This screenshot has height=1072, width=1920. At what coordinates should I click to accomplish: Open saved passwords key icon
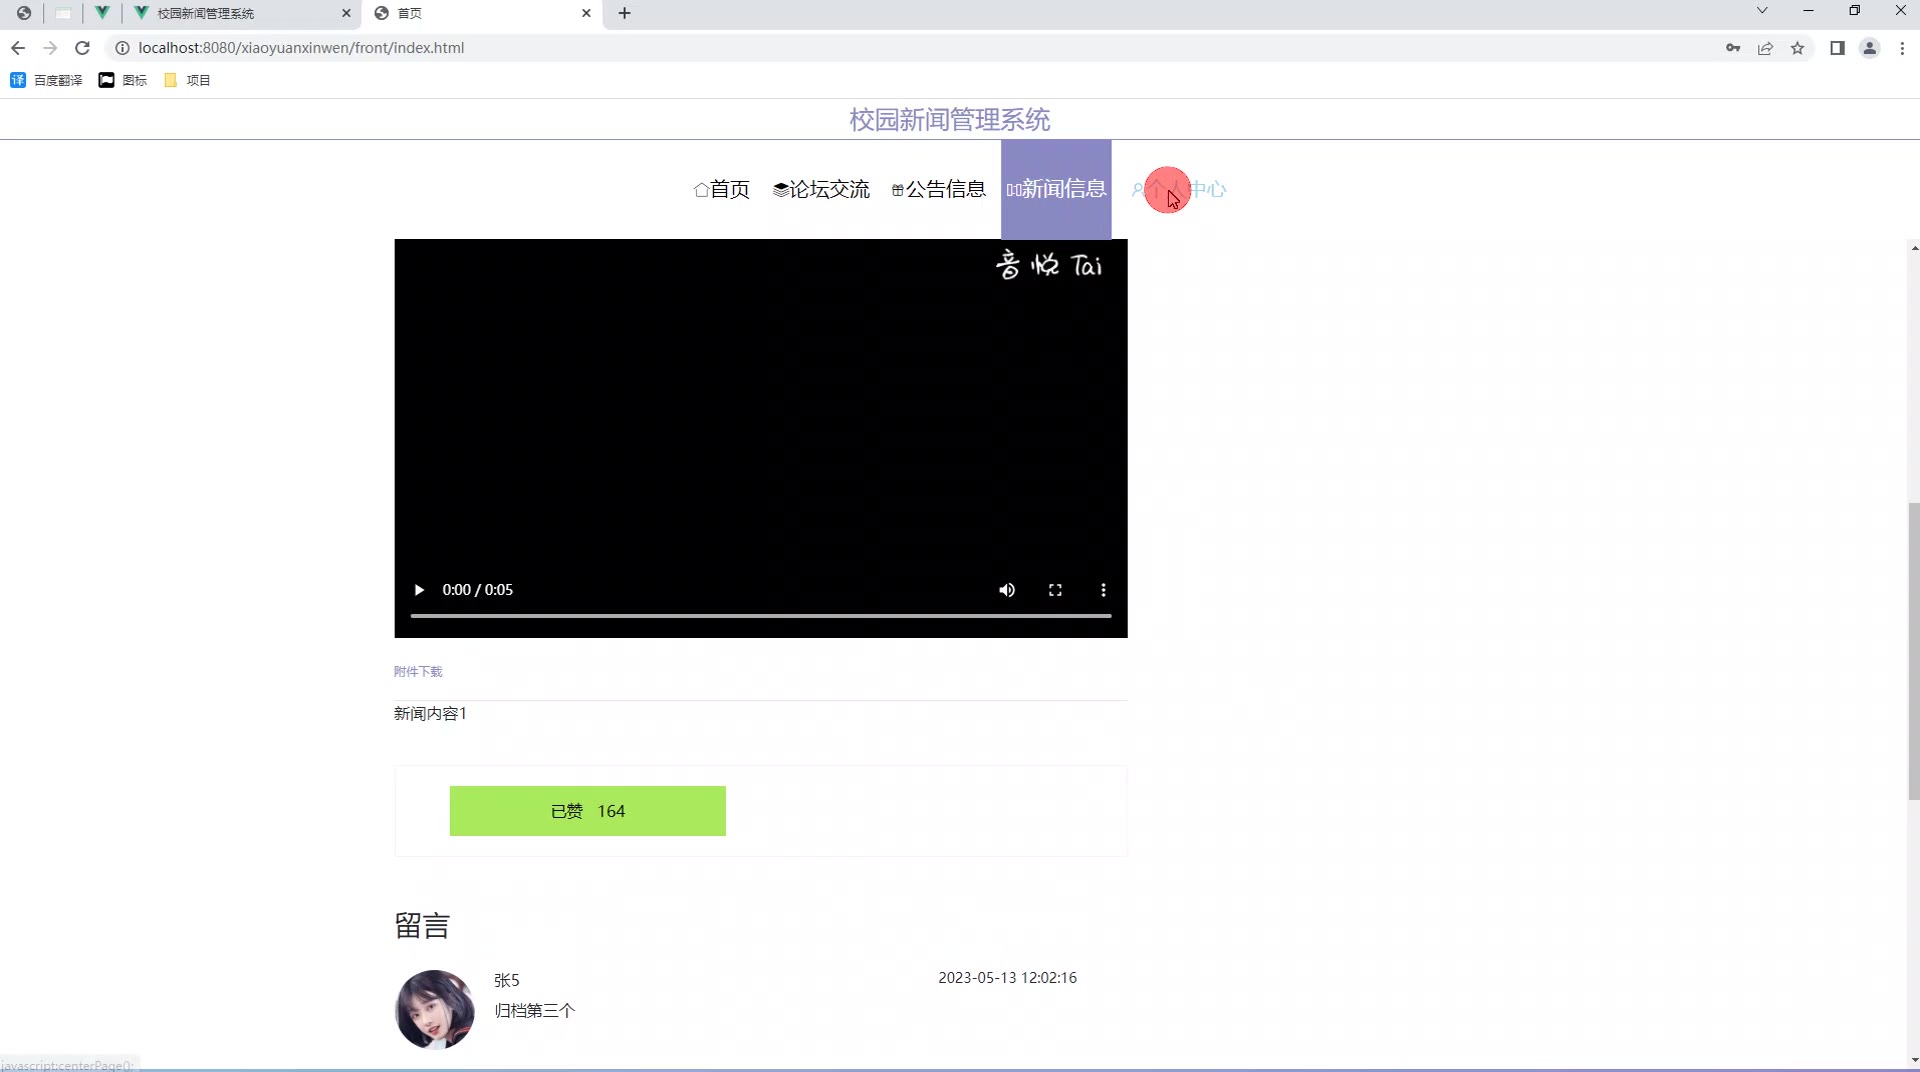1733,48
